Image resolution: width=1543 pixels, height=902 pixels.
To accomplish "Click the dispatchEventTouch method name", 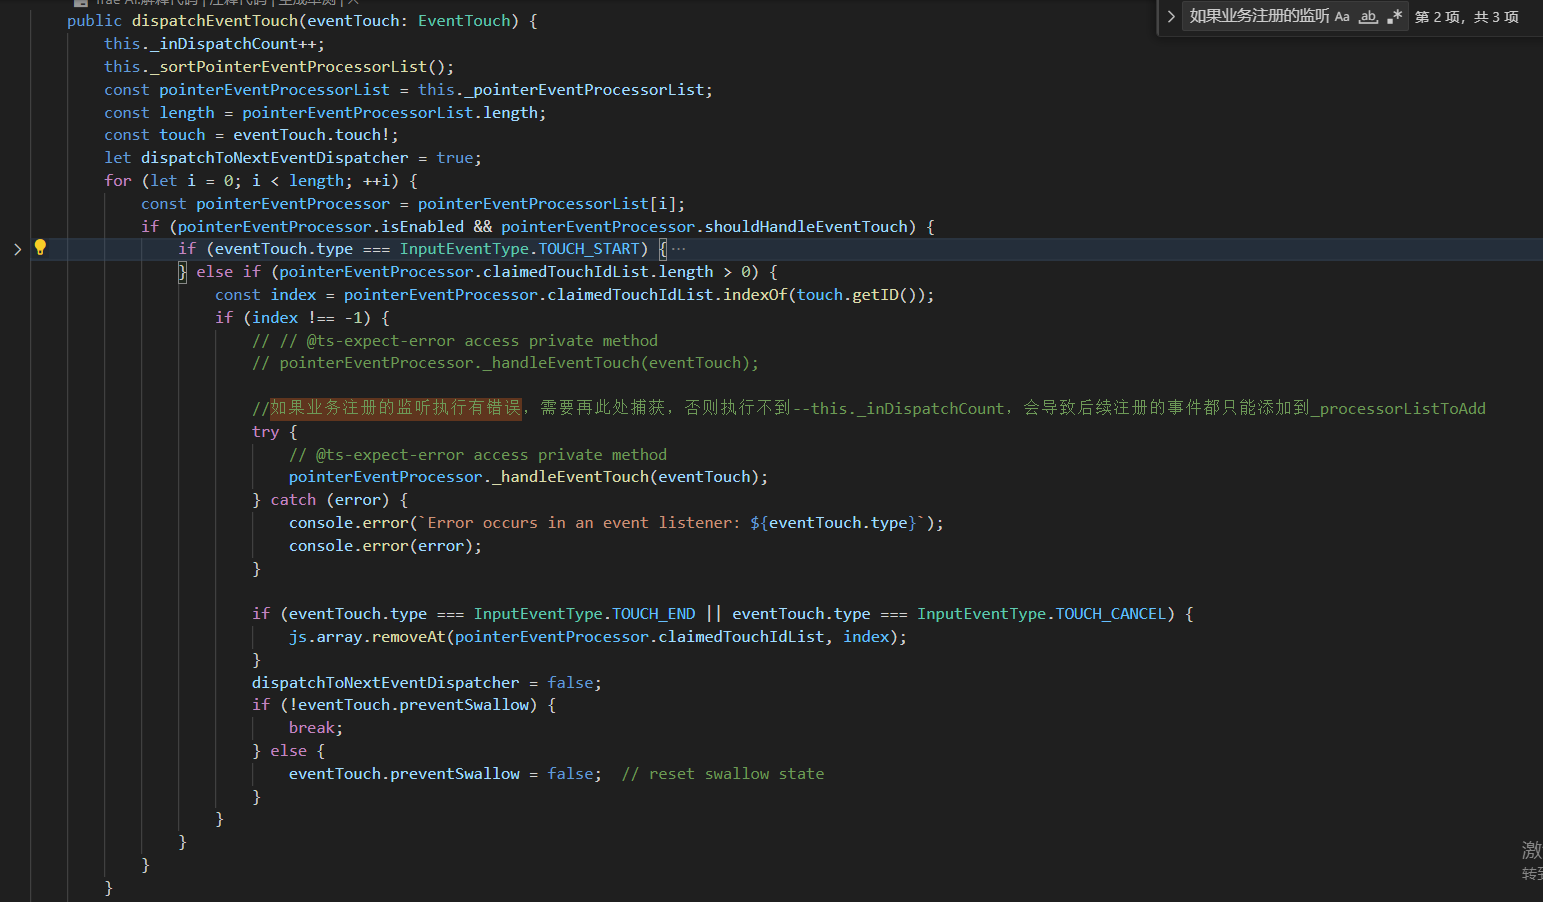I will (215, 21).
